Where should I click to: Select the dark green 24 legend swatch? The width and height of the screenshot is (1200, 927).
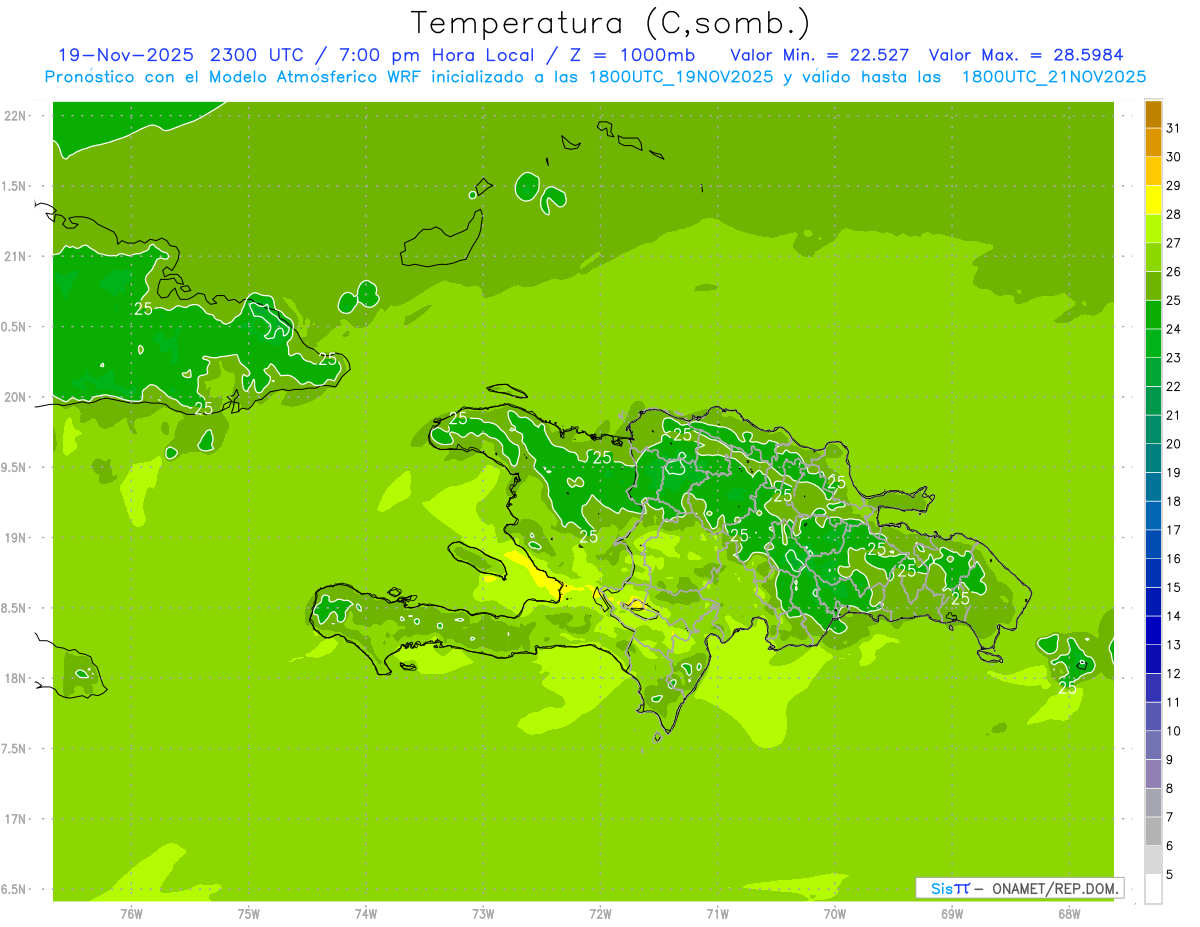tap(1153, 315)
